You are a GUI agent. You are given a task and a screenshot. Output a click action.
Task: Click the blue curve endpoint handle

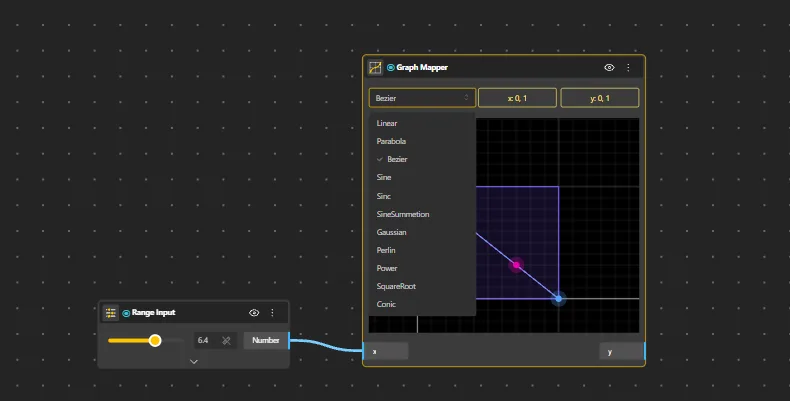(558, 299)
